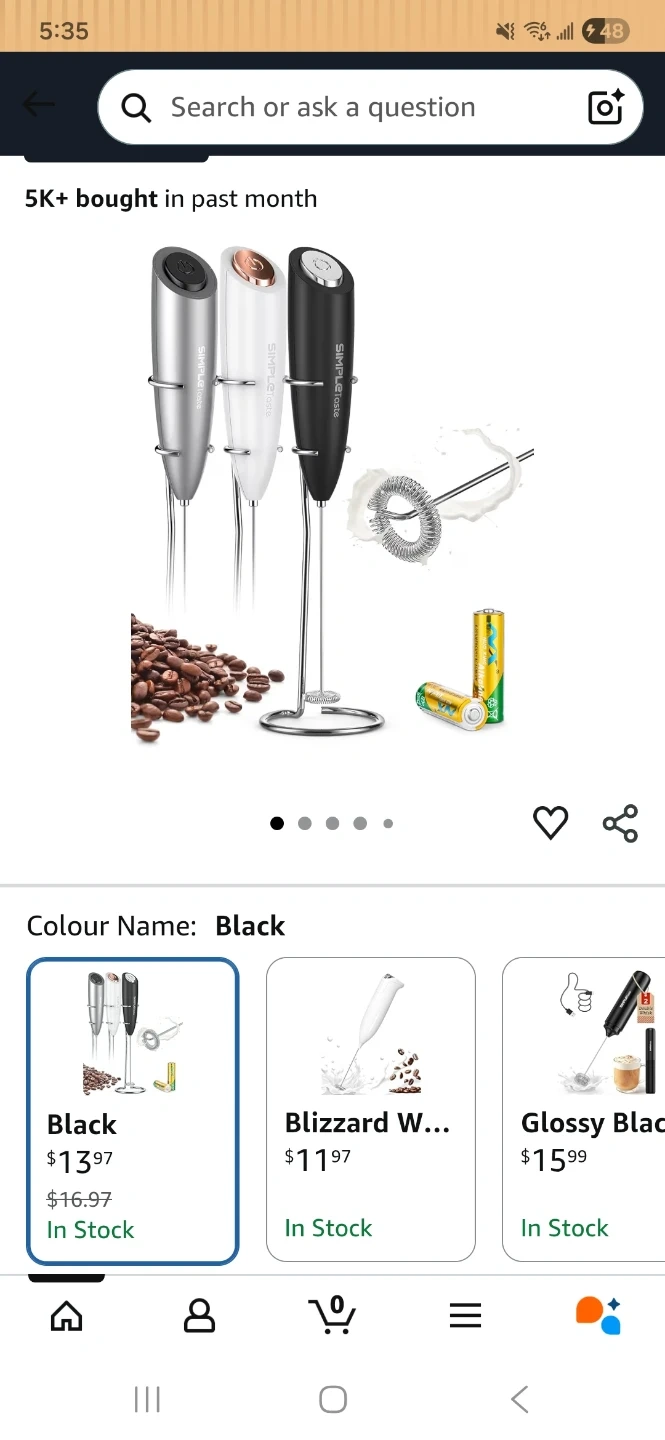The image size is (665, 1440).
Task: Open the main milk frother product image
Action: pyautogui.click(x=332, y=493)
